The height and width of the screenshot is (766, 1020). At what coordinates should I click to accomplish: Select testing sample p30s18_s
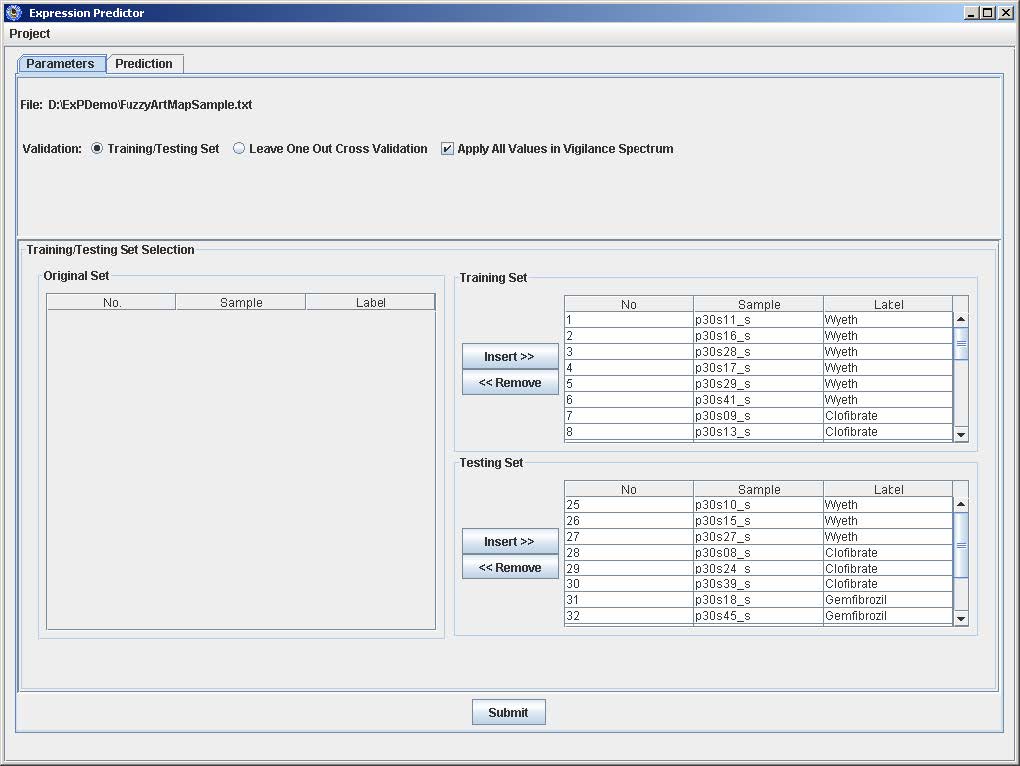click(758, 600)
